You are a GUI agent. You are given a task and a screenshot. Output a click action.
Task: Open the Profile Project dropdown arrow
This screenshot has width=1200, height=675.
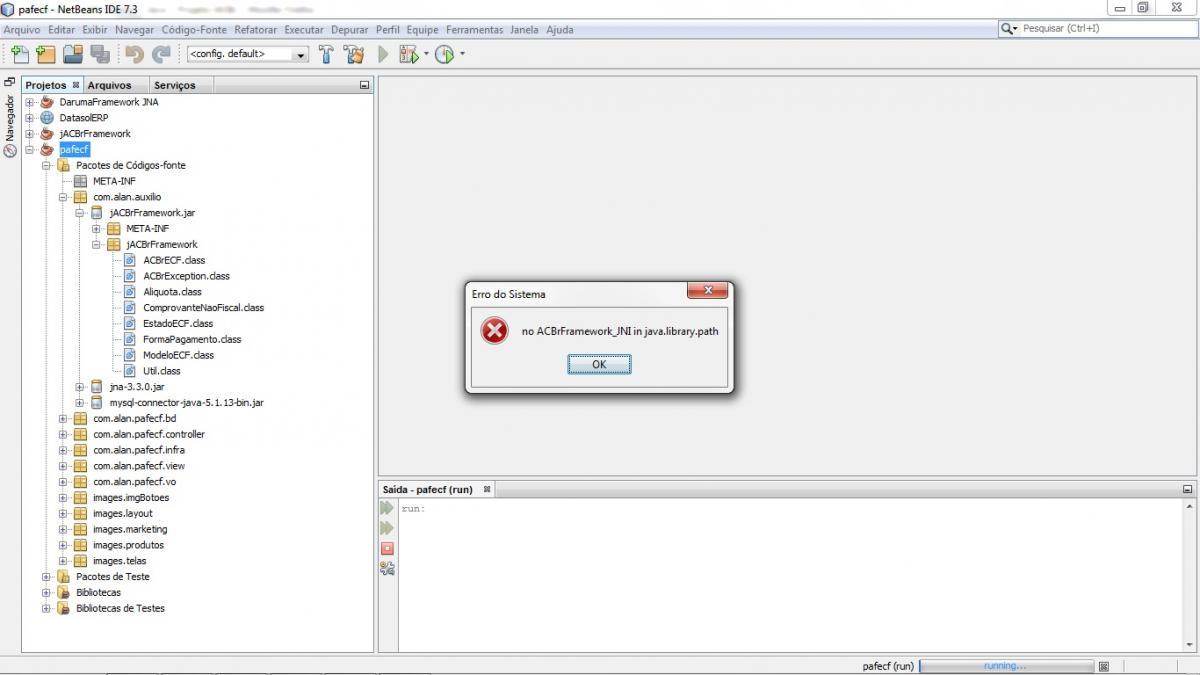[x=462, y=54]
